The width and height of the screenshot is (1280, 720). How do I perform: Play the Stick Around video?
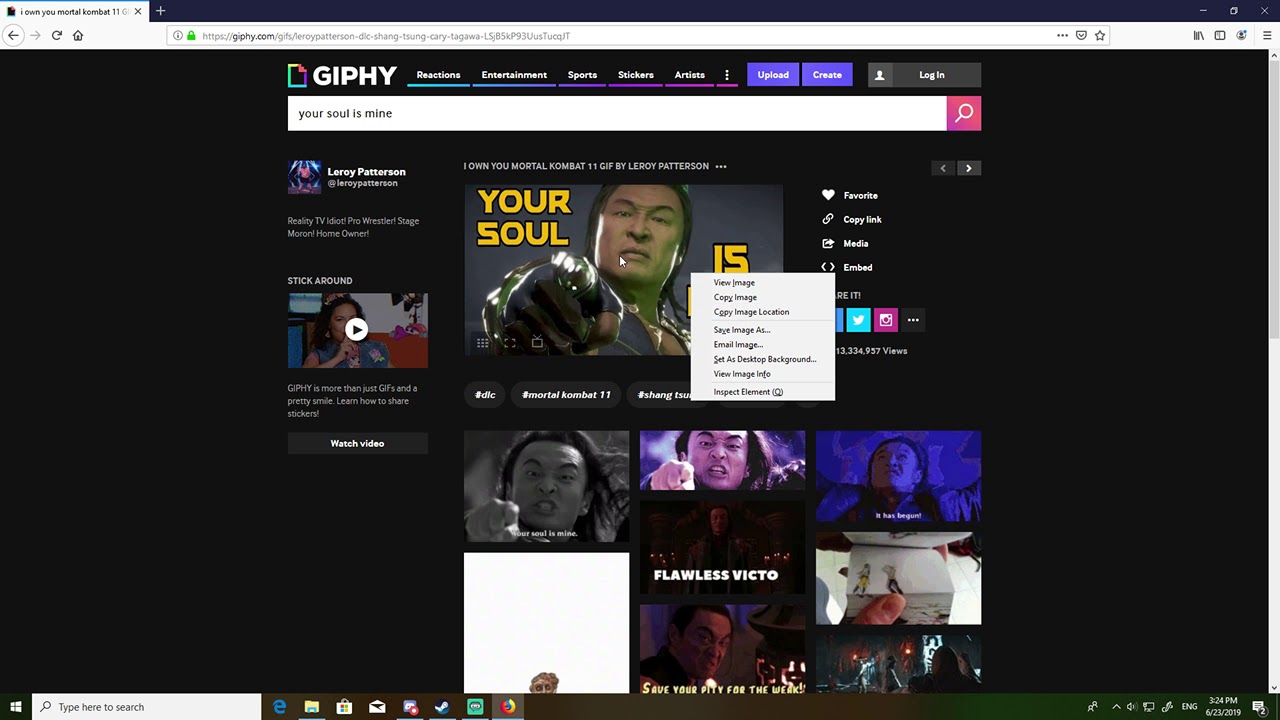click(357, 329)
